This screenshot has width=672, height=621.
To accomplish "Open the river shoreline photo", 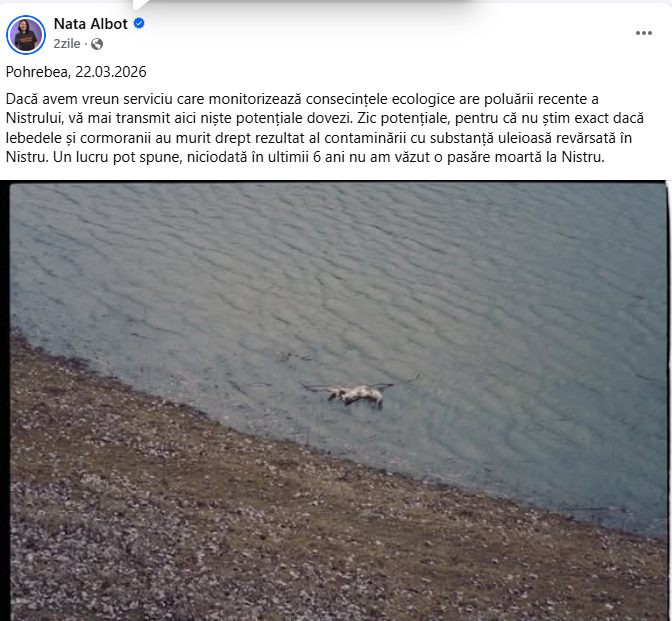I will point(338,401).
